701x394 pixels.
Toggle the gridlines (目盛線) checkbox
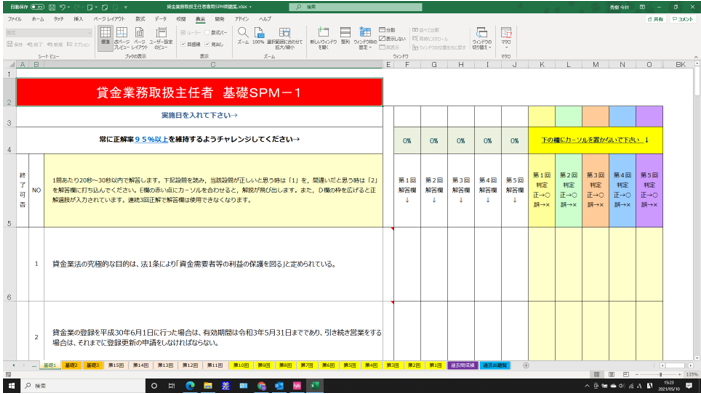[x=190, y=44]
